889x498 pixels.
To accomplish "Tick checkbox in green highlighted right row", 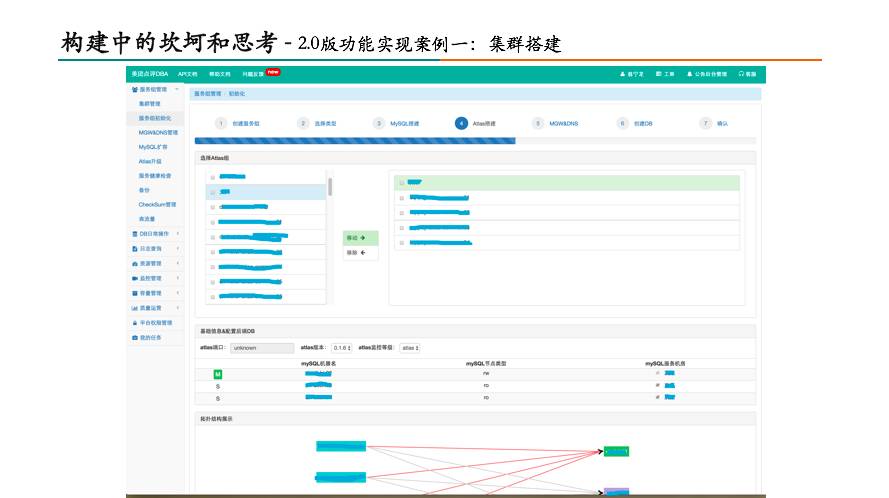I will (x=401, y=183).
